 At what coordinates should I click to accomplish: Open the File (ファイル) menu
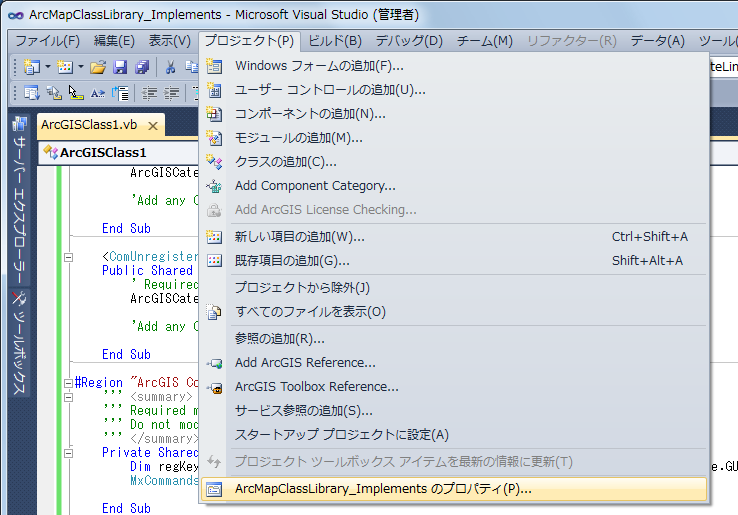pos(48,41)
